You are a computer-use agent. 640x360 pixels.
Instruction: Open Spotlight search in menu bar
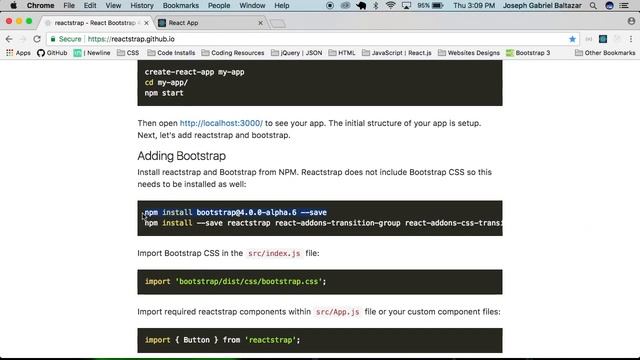593,5
